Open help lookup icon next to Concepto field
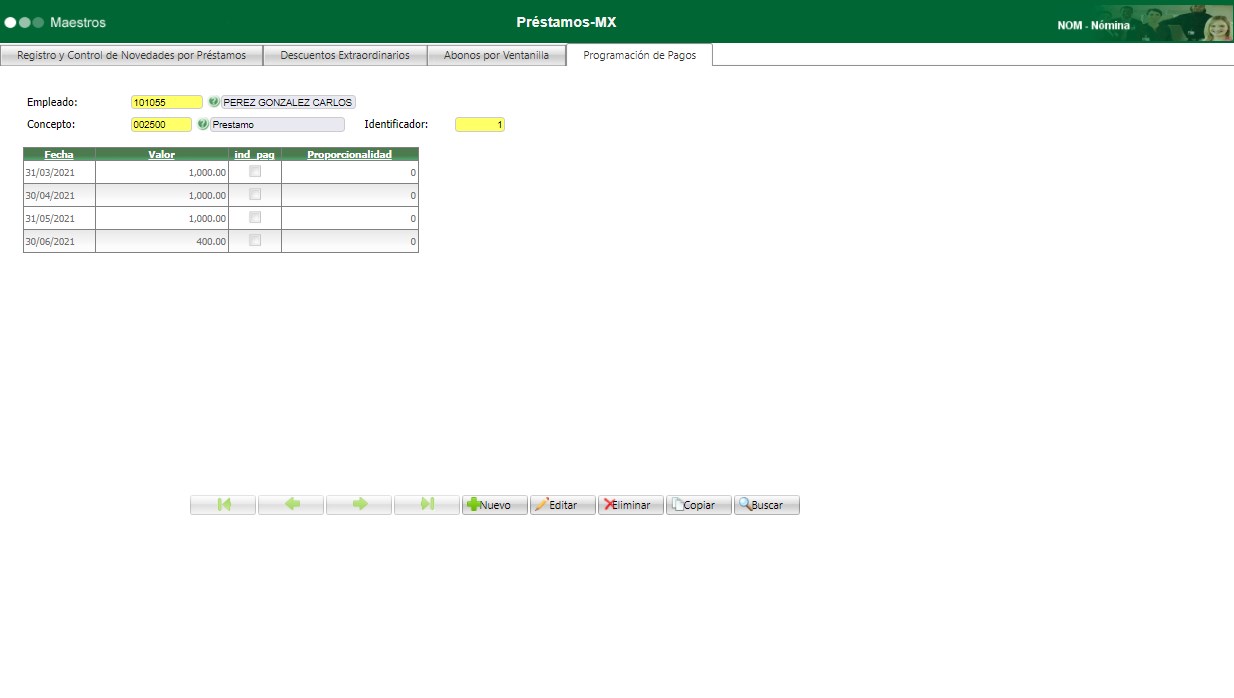This screenshot has height=698, width=1234. [x=203, y=125]
